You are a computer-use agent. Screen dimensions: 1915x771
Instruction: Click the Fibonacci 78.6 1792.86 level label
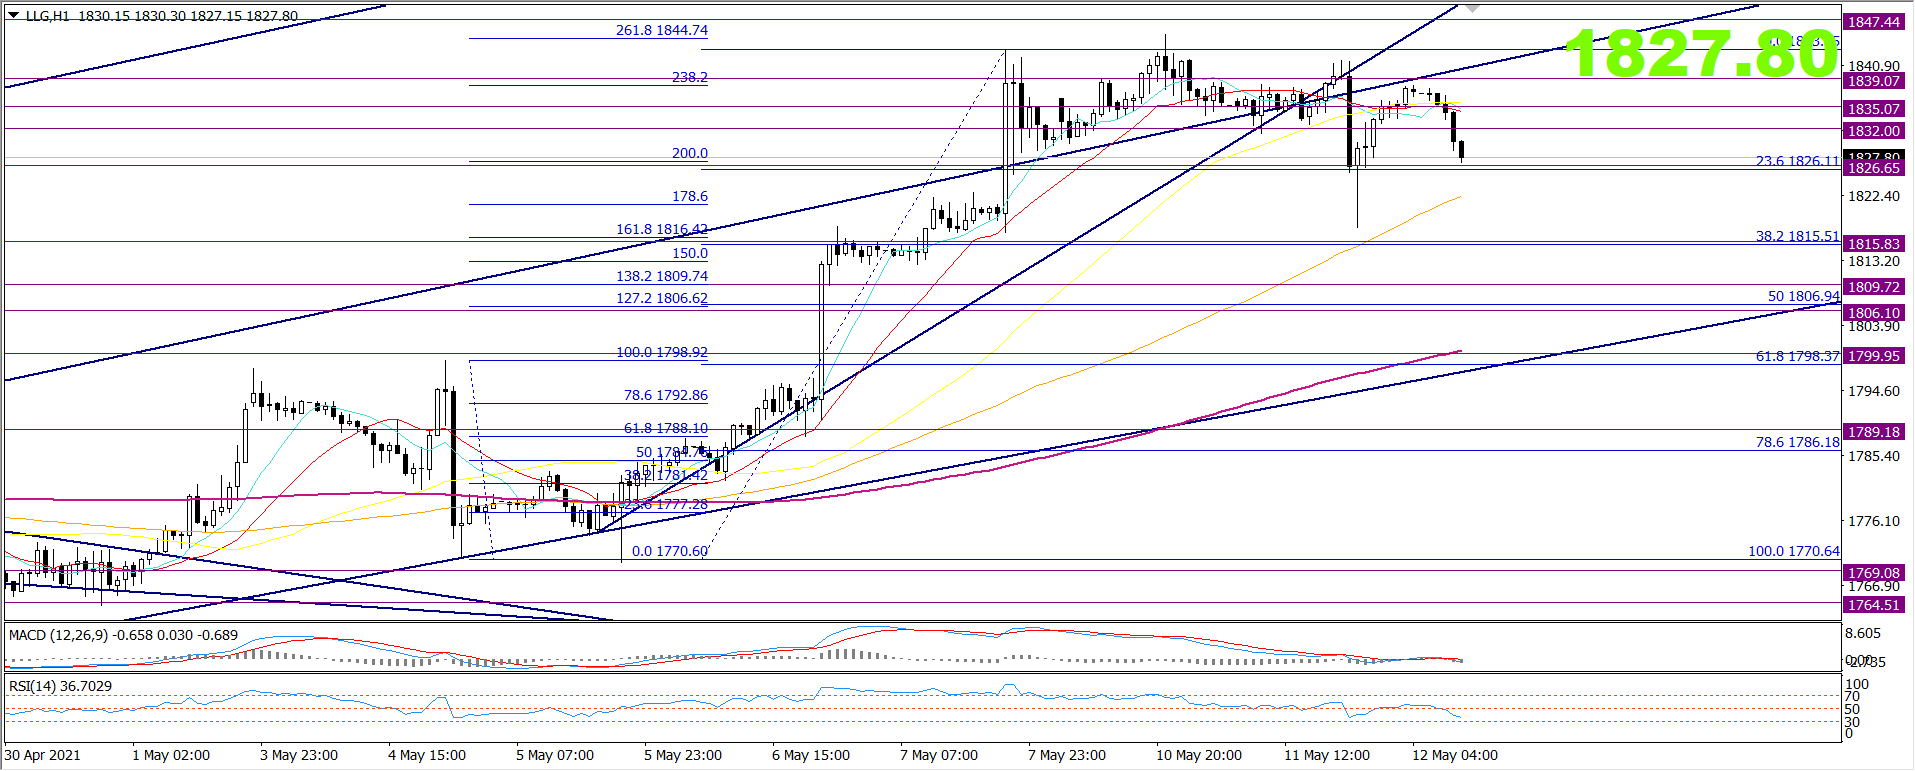point(666,396)
